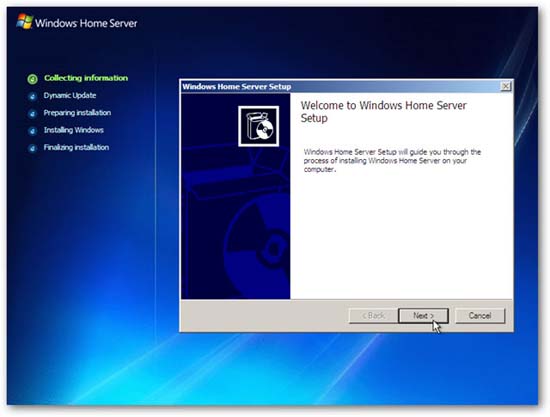
Task: Click the Welcome to Windows Home Server heading
Action: (383, 112)
